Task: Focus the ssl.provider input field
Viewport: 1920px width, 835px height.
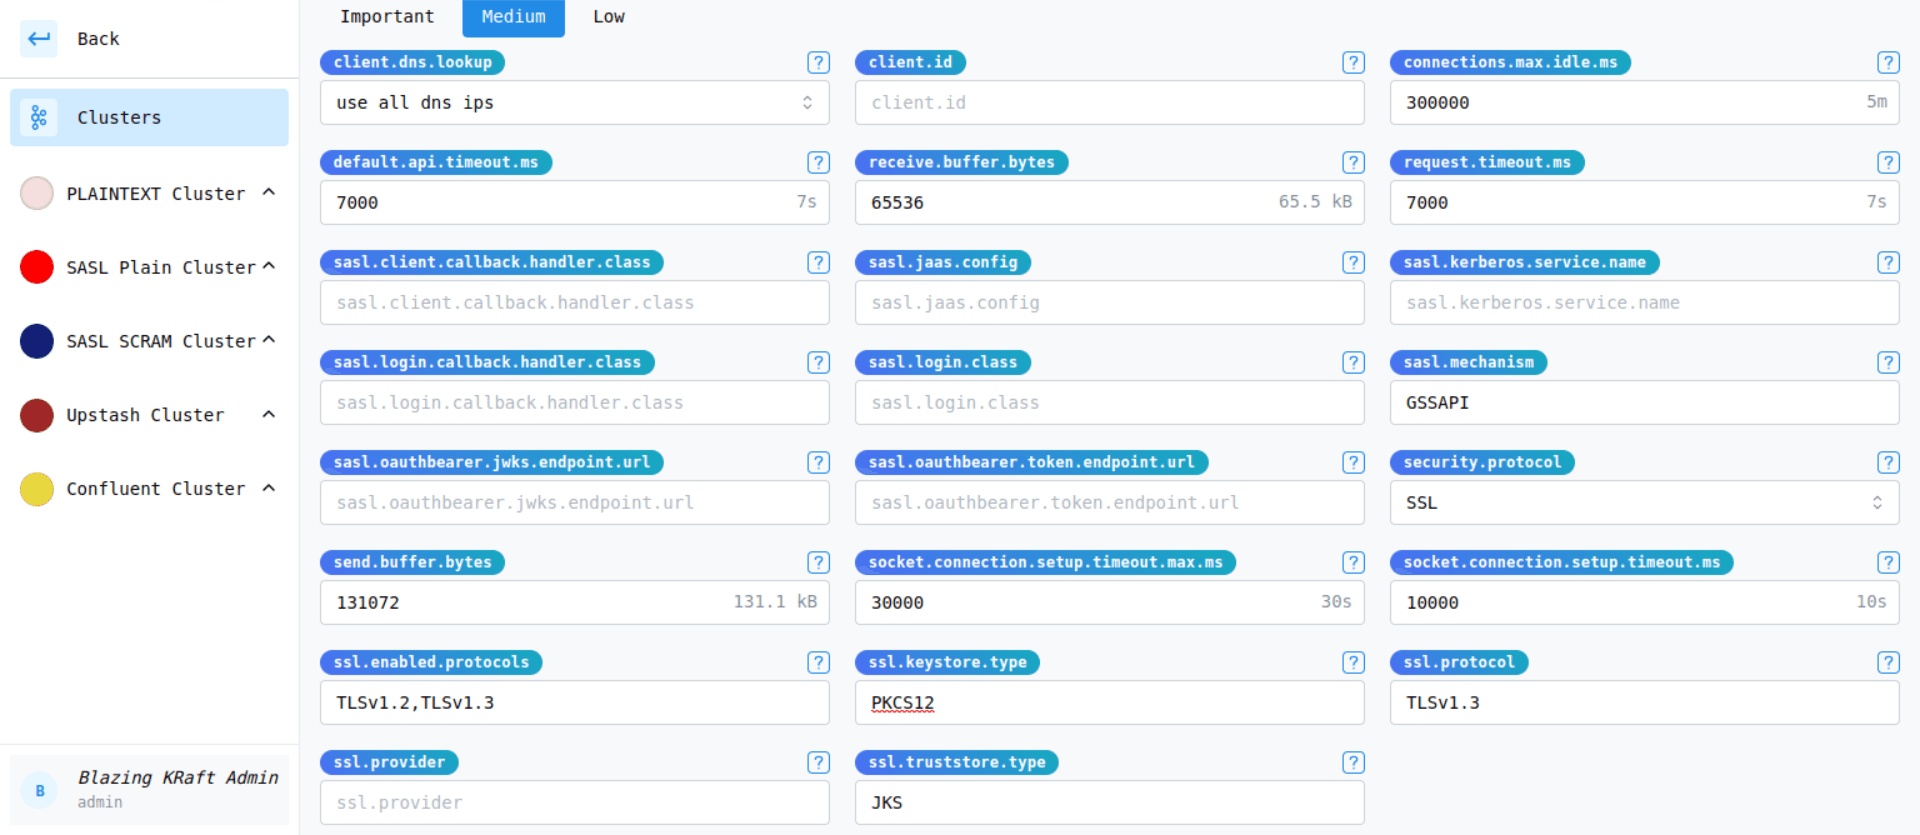Action: 575,802
